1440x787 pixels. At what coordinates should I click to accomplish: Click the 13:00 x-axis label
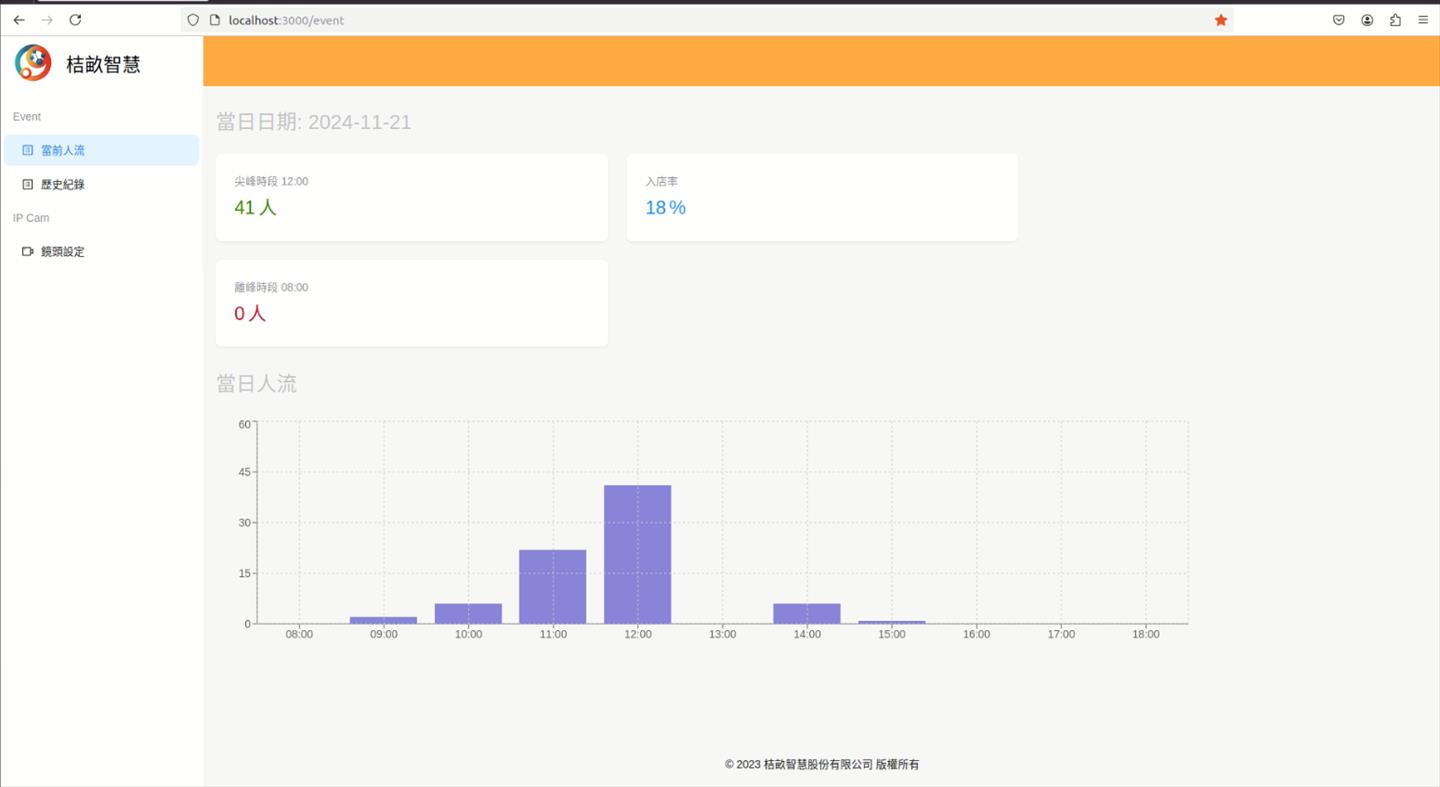(x=723, y=635)
